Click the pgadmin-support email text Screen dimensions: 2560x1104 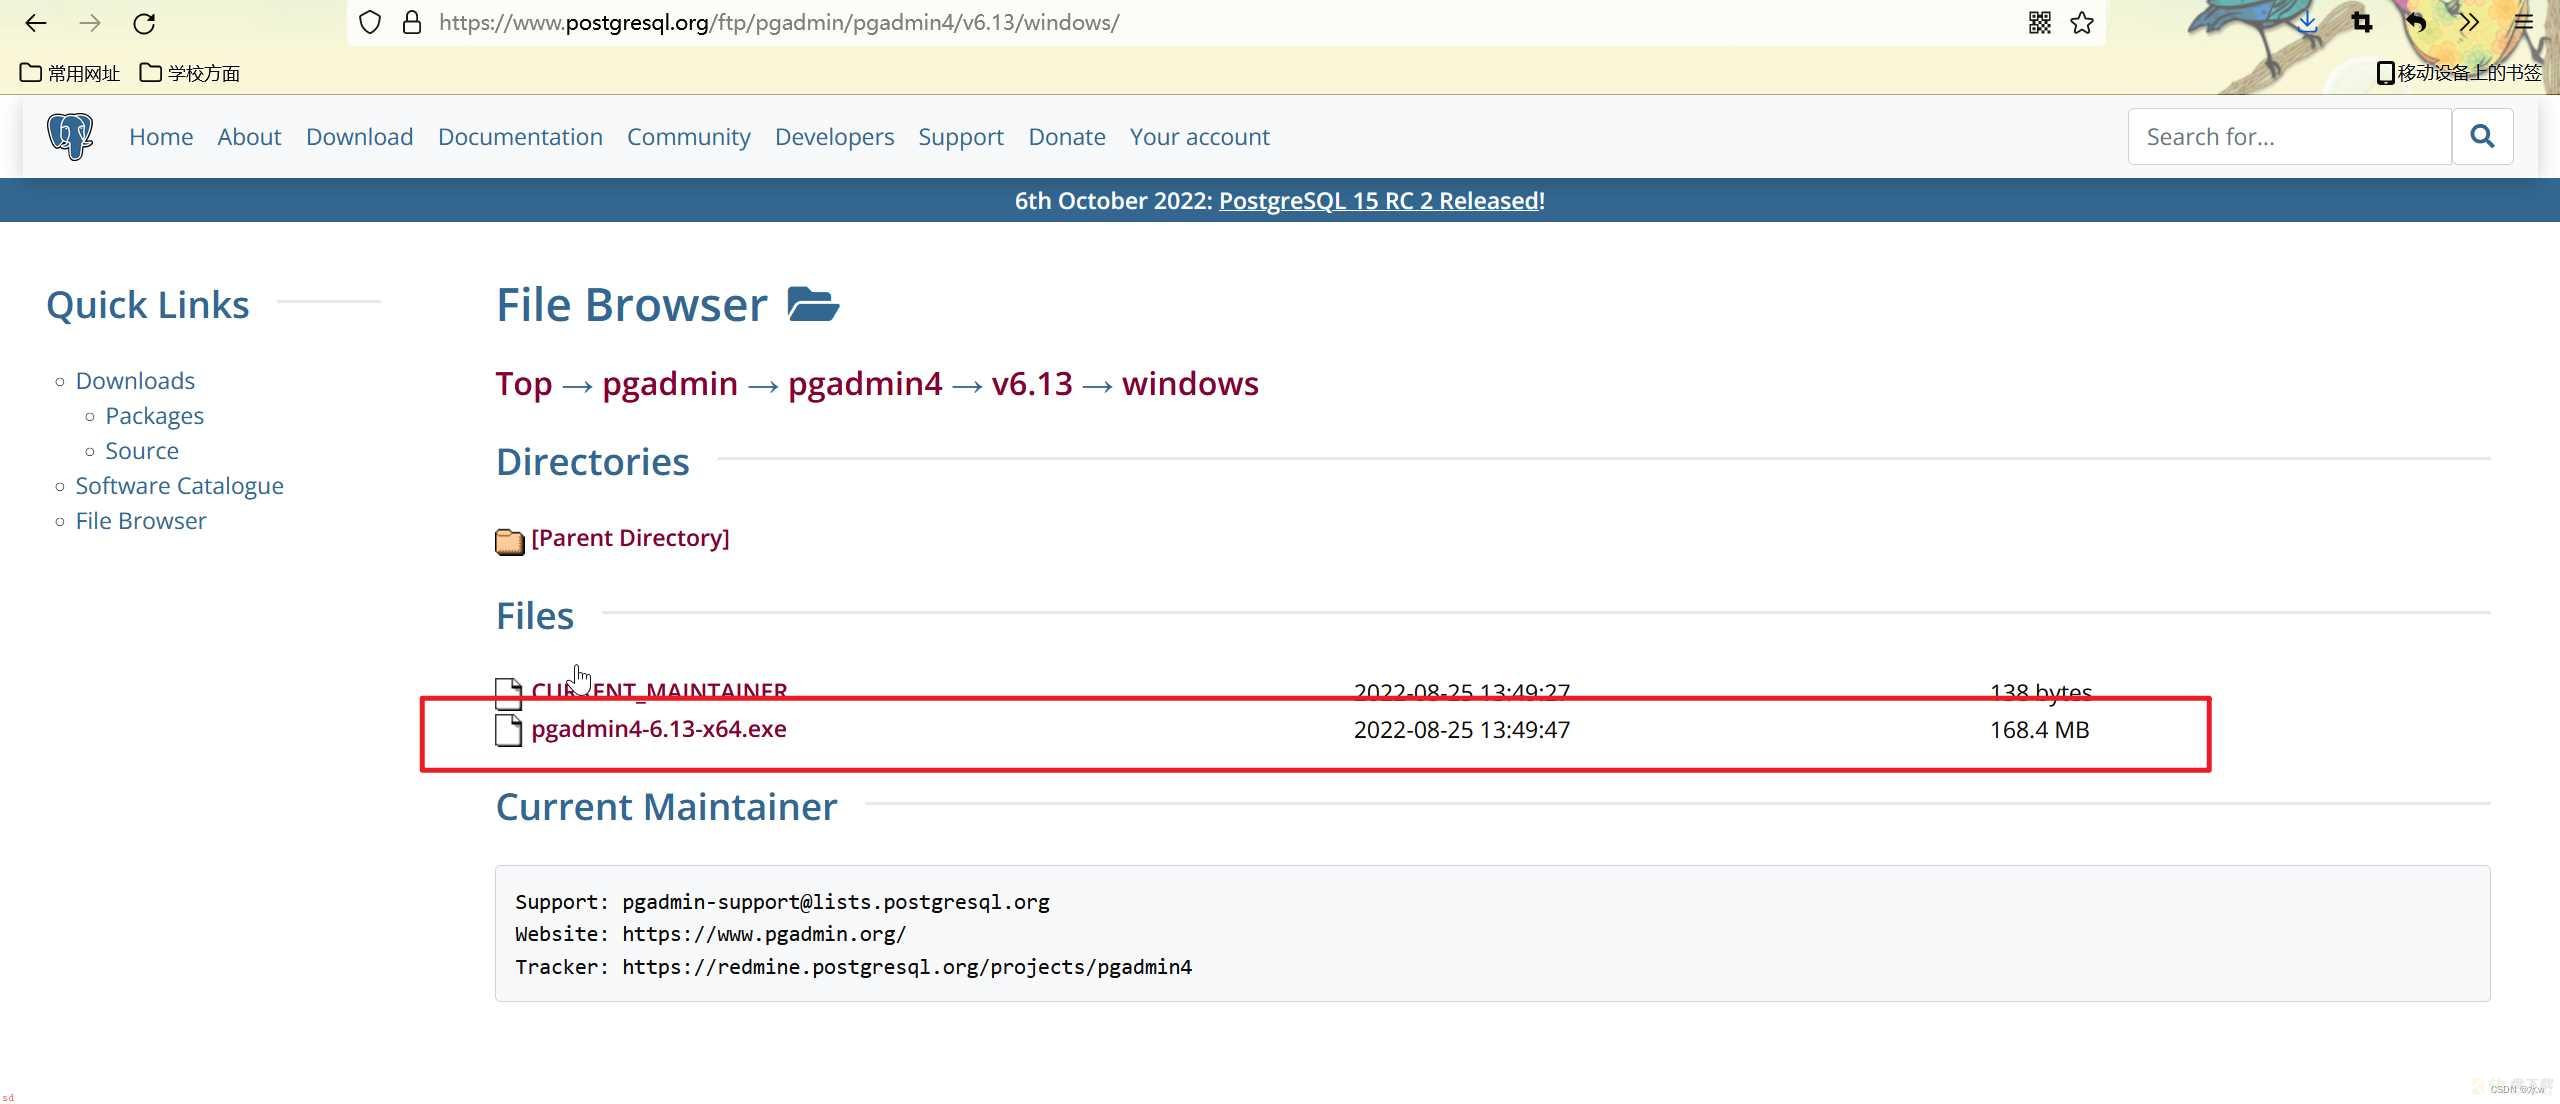point(836,902)
